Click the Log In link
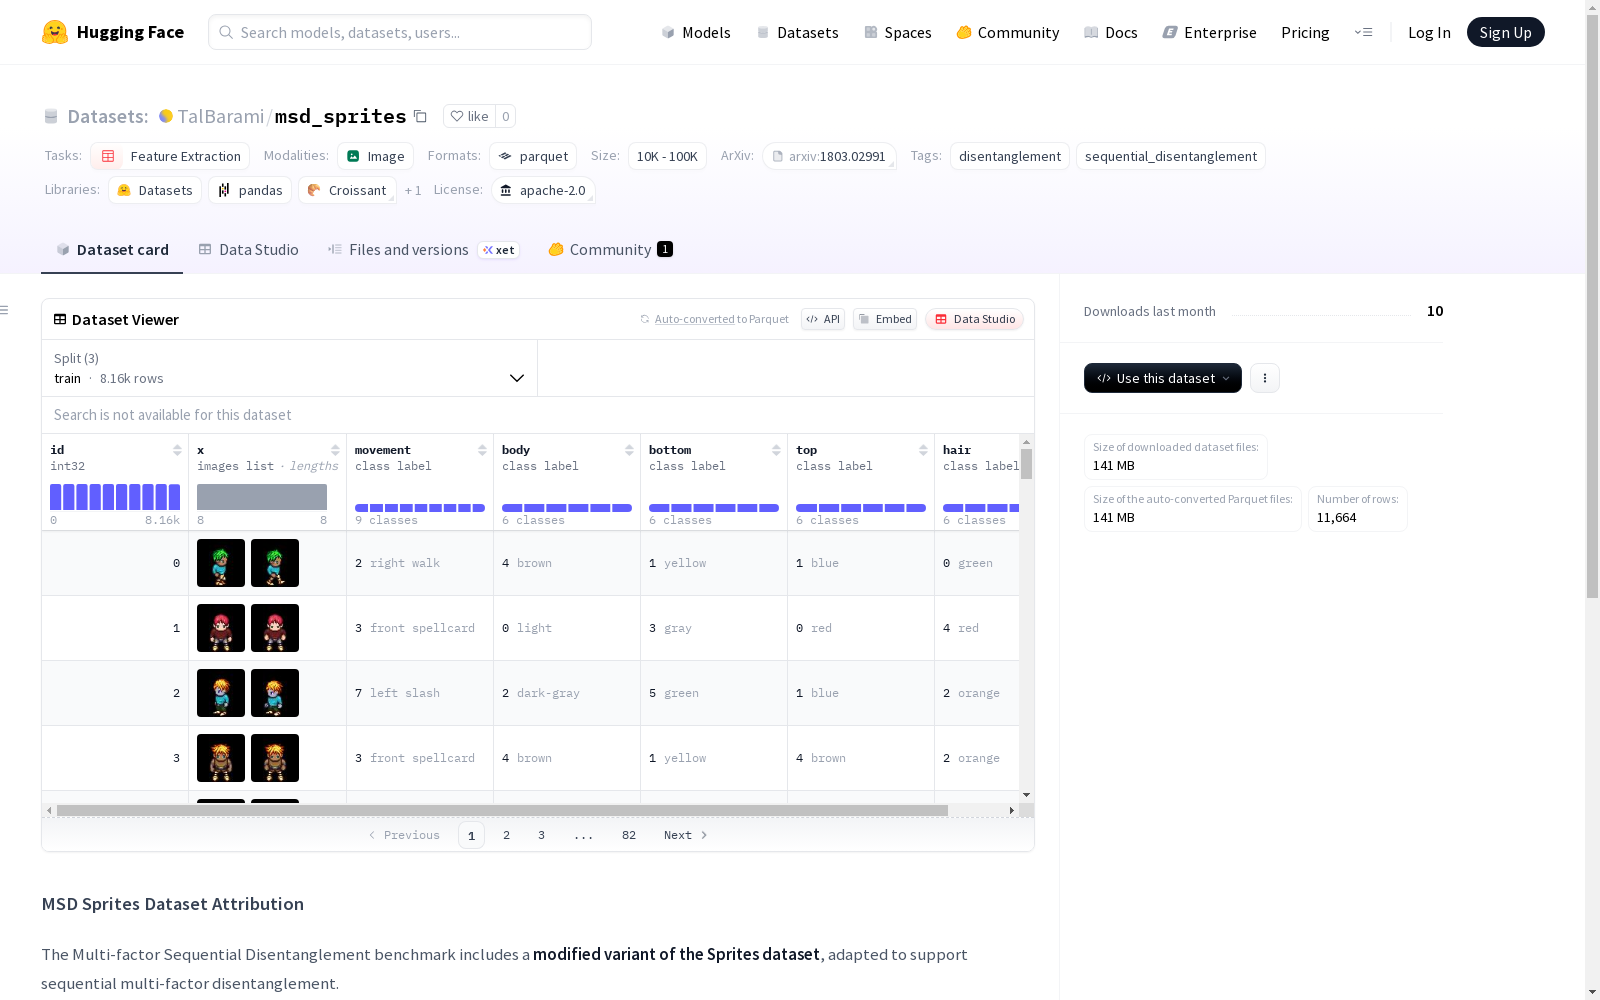The width and height of the screenshot is (1600, 1000). (1429, 32)
